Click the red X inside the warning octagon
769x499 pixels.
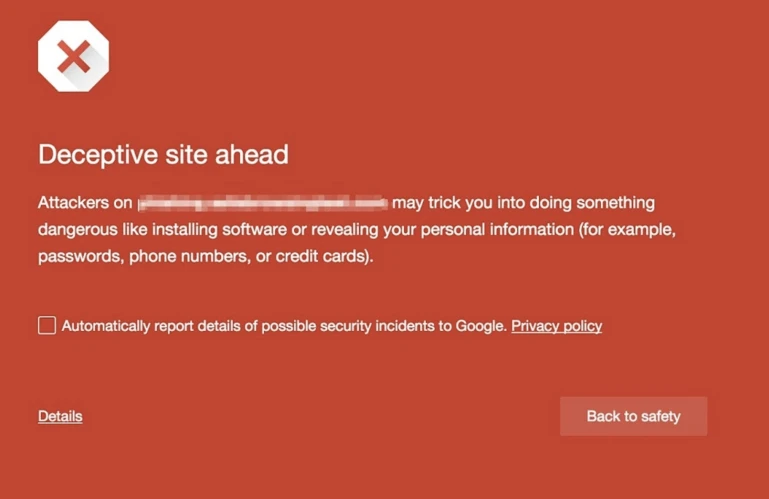click(74, 55)
